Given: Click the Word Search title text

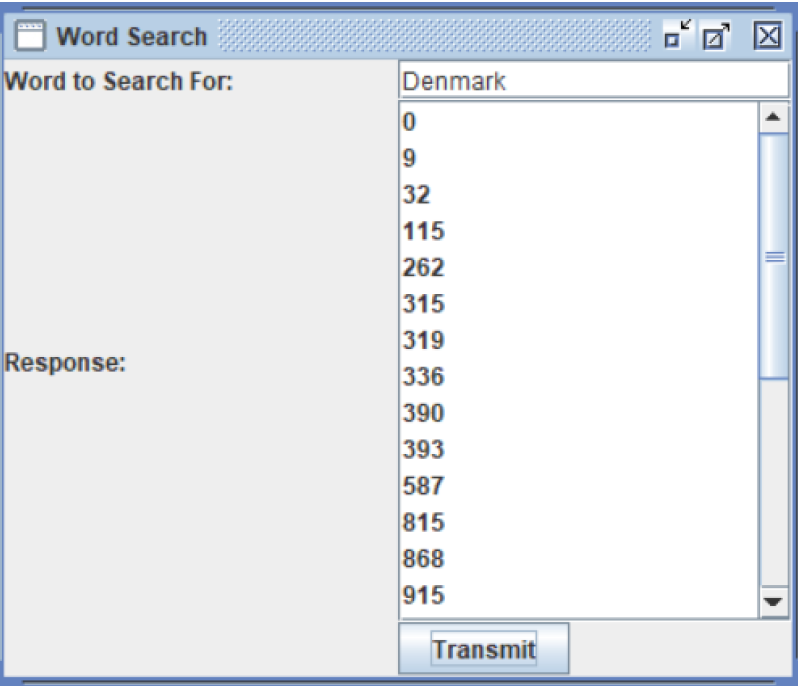Looking at the screenshot, I should click(131, 36).
